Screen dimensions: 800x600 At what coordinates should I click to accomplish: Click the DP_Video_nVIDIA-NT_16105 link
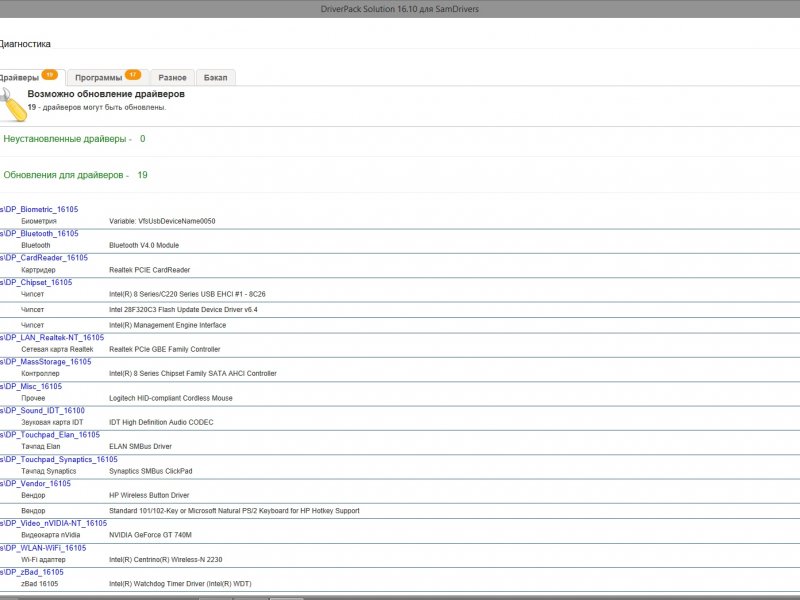tap(54, 523)
